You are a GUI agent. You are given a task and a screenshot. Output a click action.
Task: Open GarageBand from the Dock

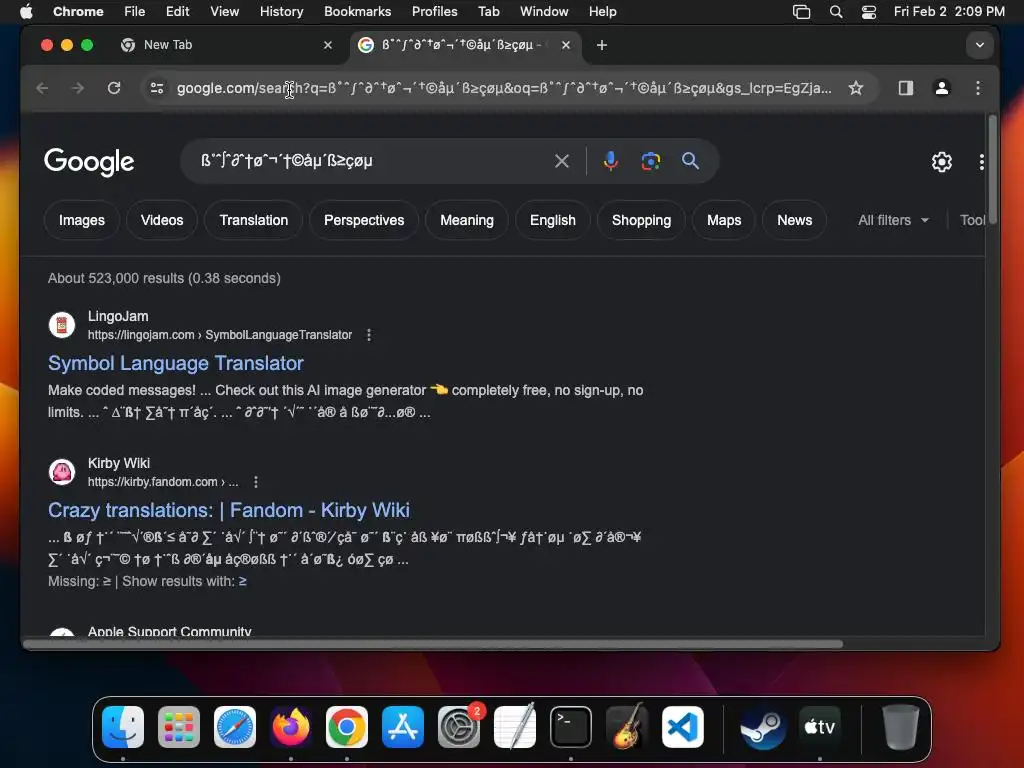point(627,726)
